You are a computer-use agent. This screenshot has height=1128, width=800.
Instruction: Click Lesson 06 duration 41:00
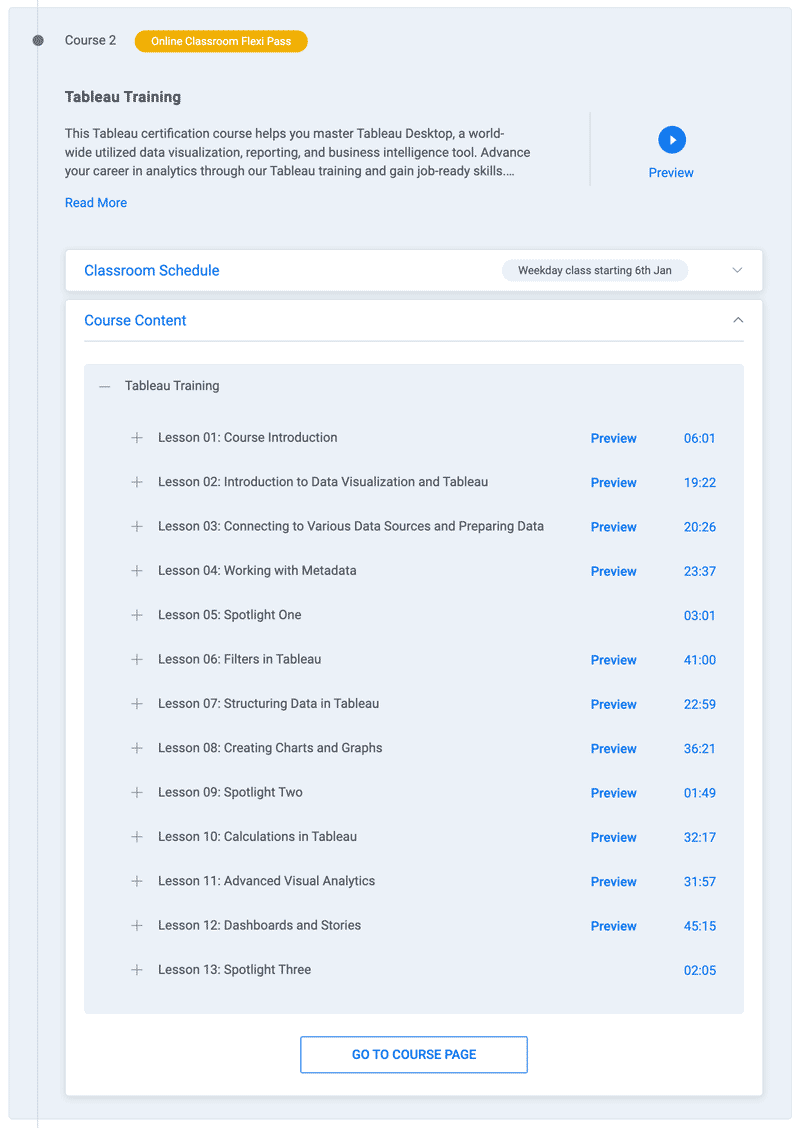pyautogui.click(x=699, y=660)
